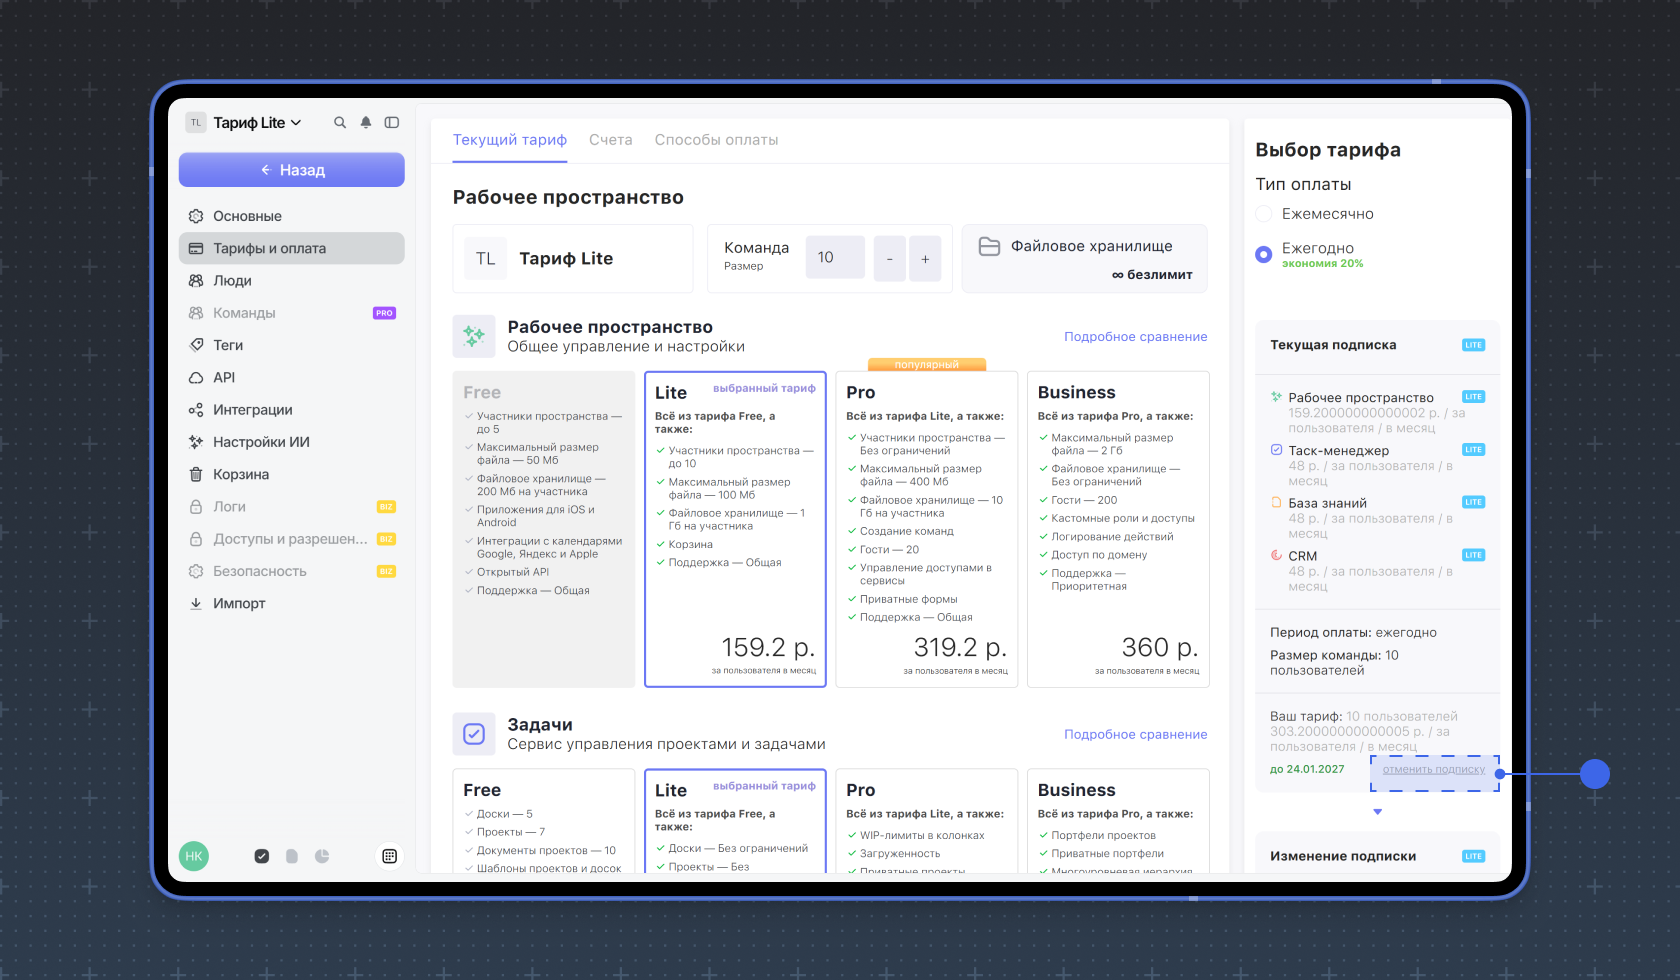The image size is (1680, 980).
Task: Click the team size field showing 10
Action: click(x=835, y=258)
